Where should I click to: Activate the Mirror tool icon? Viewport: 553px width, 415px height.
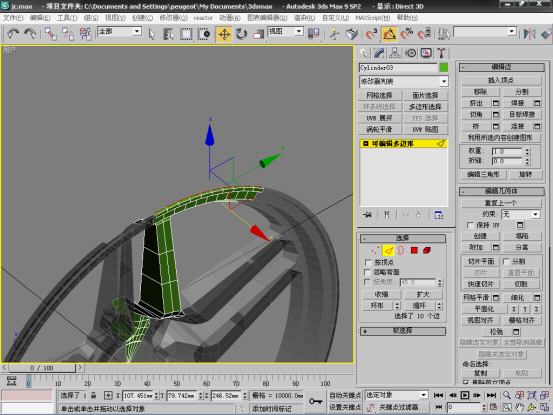pyautogui.click(x=529, y=34)
